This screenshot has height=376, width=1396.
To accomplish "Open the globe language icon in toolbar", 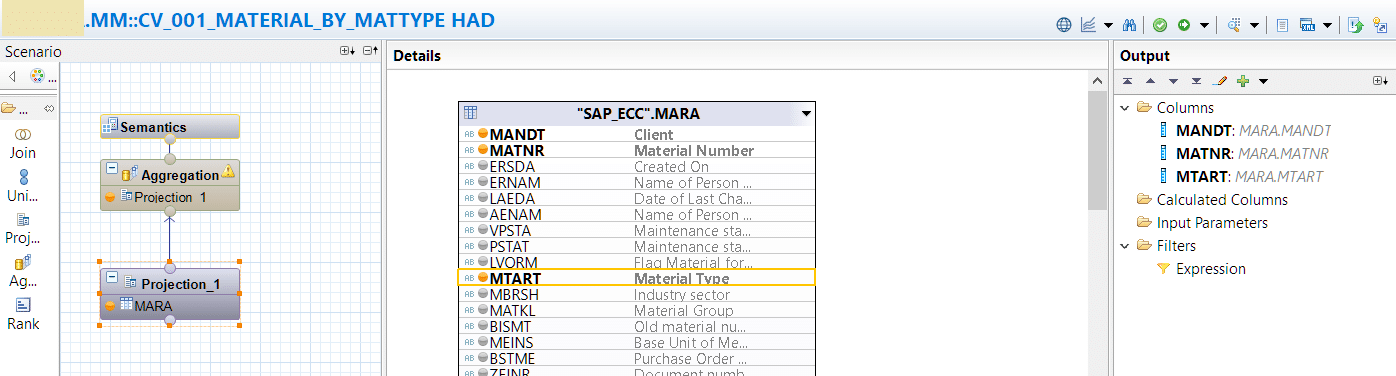I will pos(1065,25).
